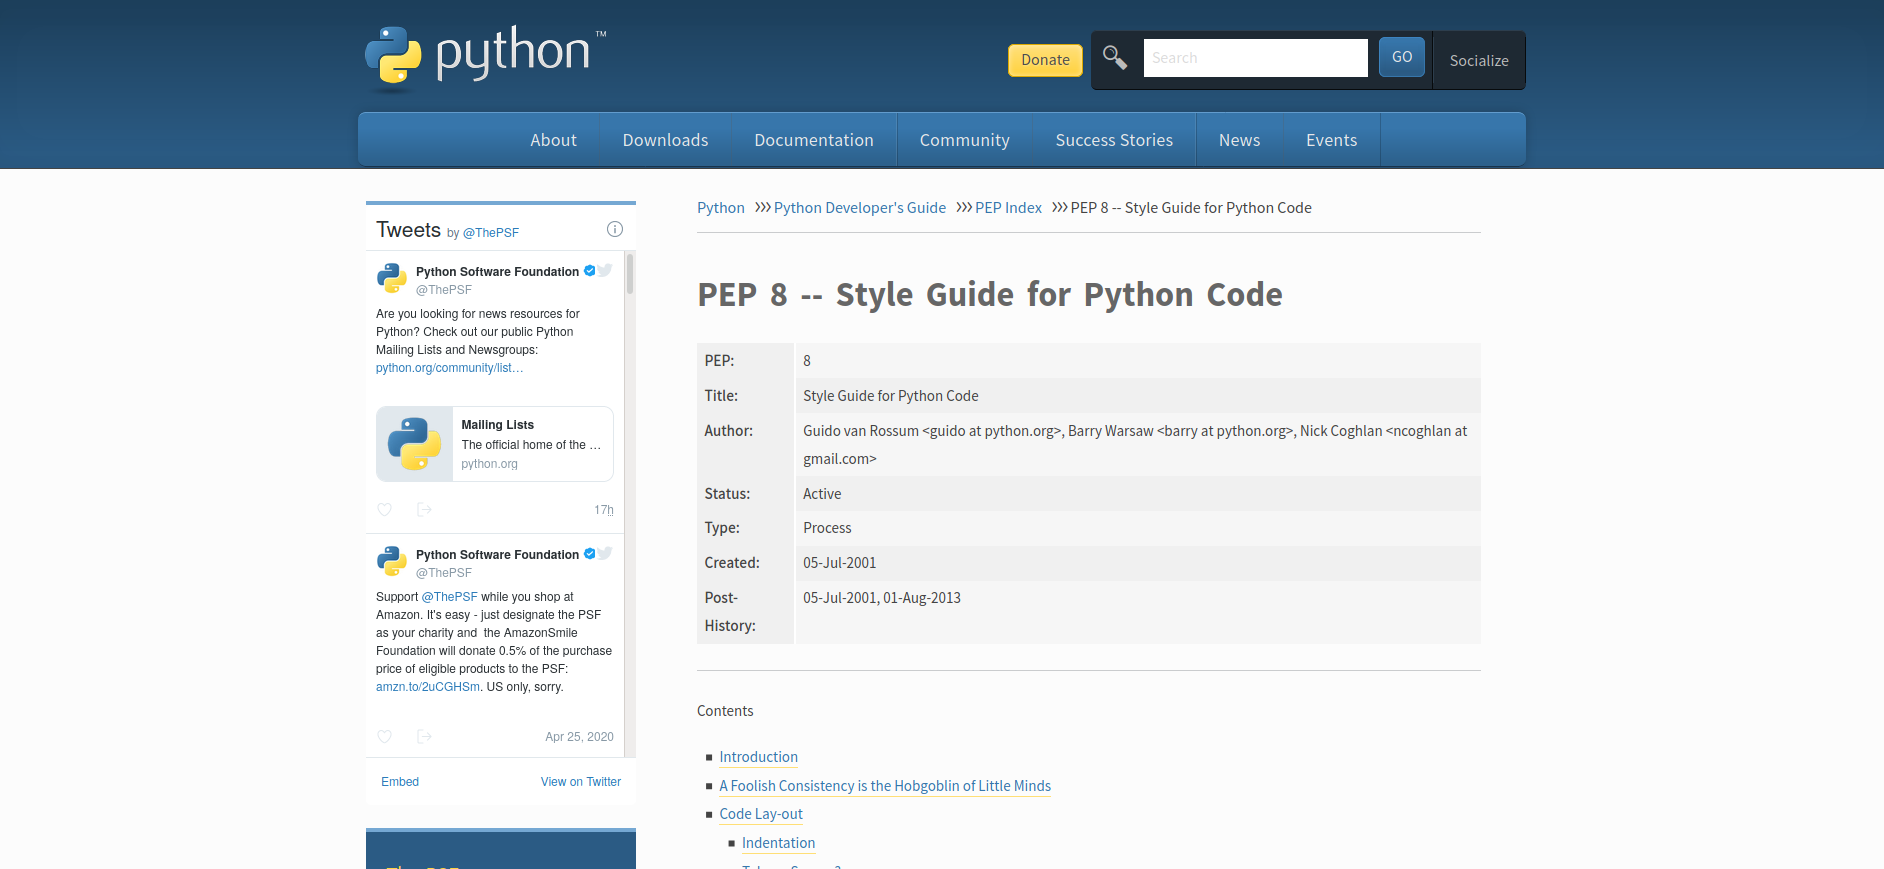
Task: Open the Downloads navigation menu
Action: coord(665,140)
